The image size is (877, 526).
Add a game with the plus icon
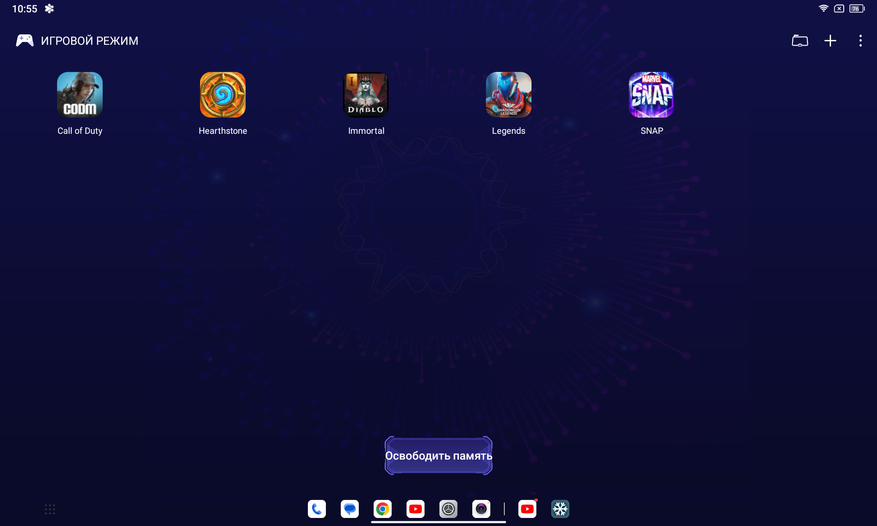(831, 41)
